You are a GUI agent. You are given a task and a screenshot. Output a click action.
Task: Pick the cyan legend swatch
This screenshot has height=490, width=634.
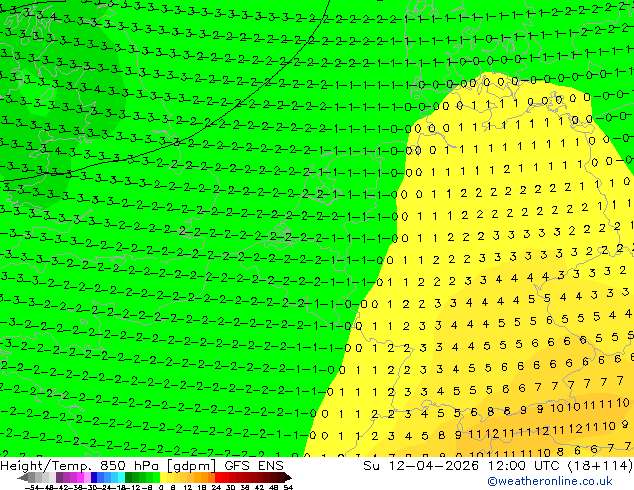tap(121, 478)
